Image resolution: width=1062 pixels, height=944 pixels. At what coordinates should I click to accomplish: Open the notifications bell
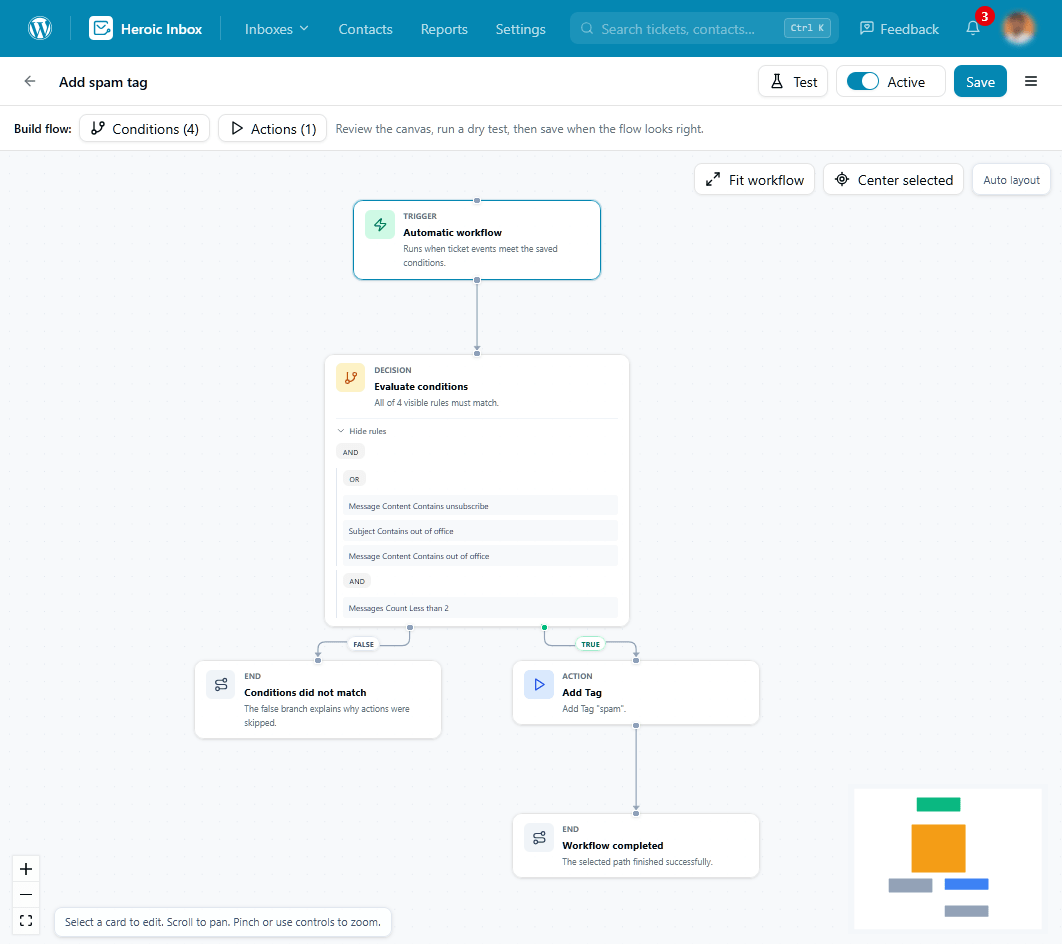(973, 28)
